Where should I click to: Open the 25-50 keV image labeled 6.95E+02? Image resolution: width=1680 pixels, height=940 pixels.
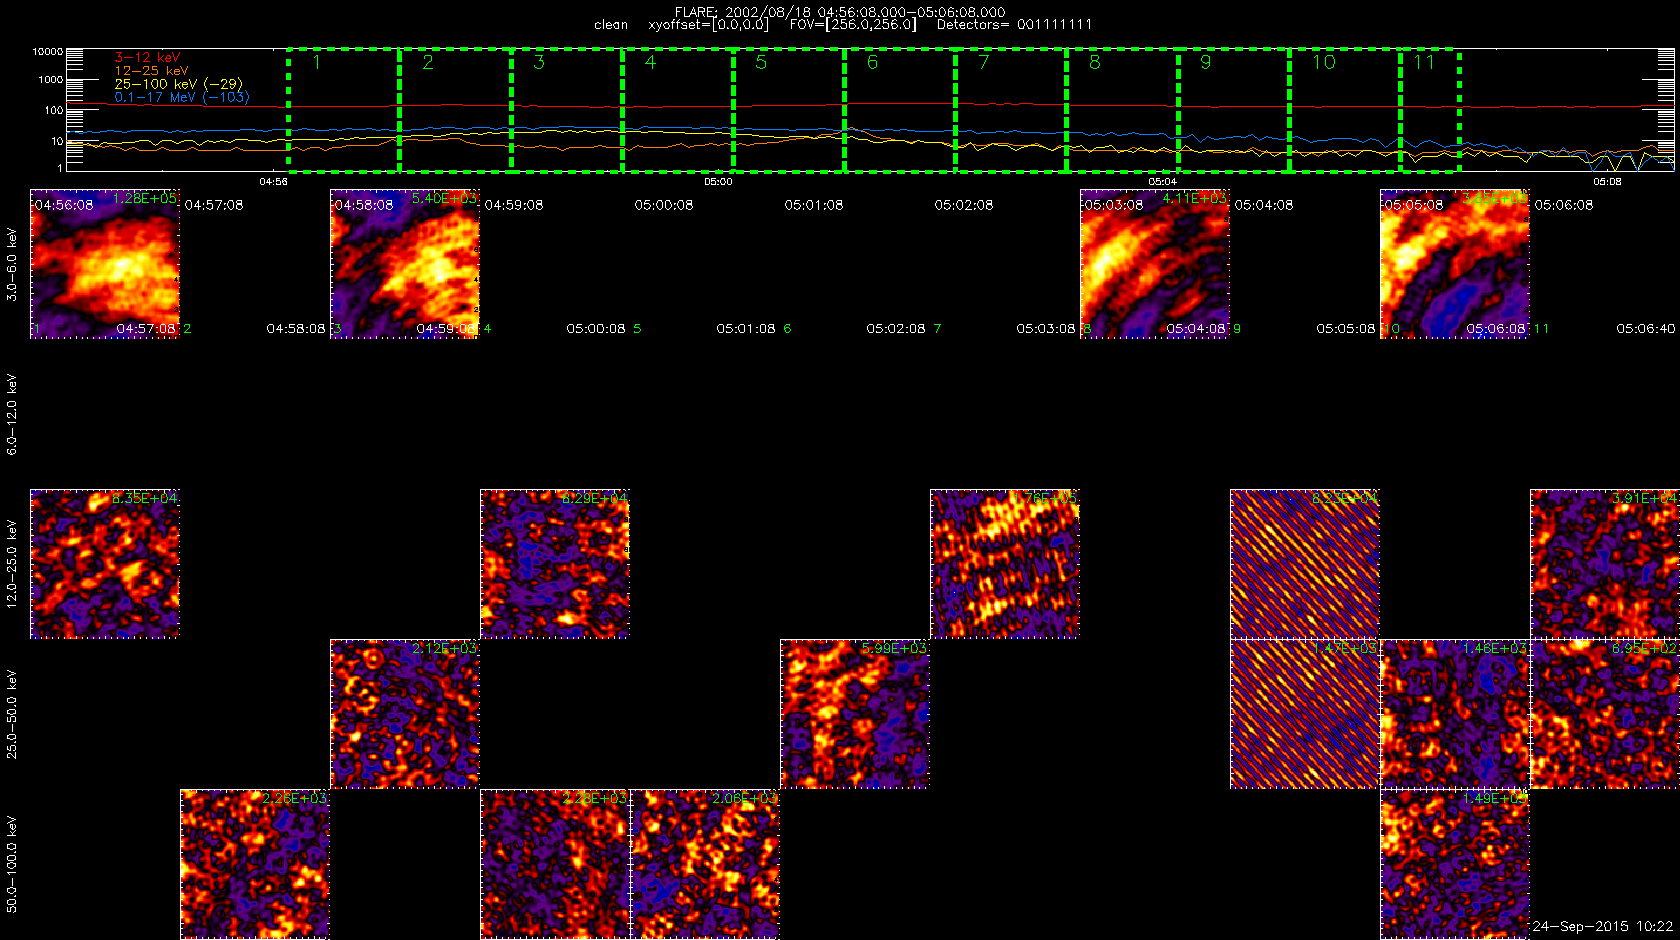(1605, 714)
